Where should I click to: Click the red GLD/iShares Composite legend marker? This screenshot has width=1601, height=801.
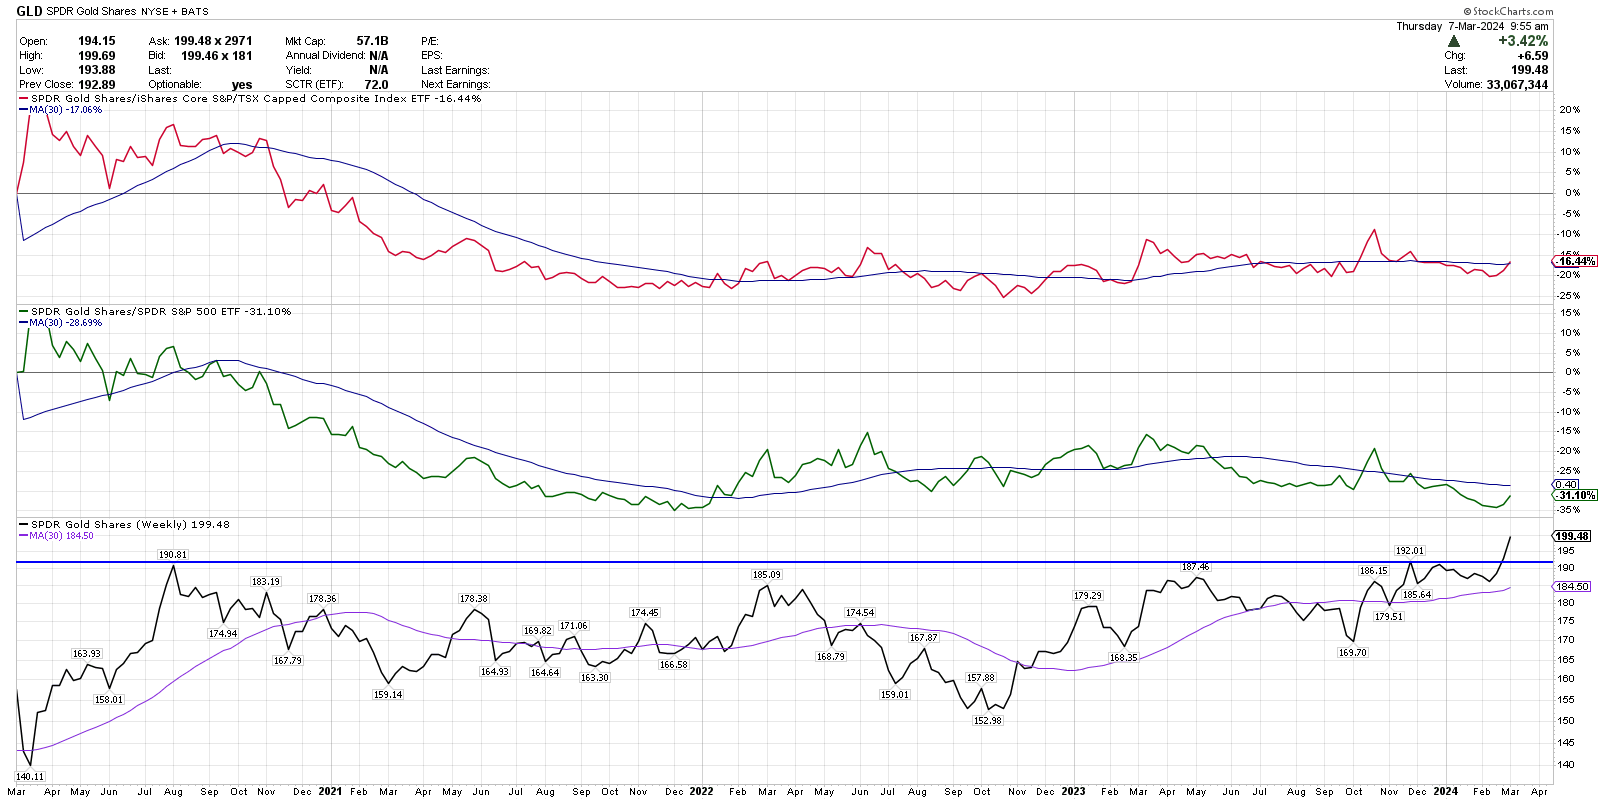[24, 99]
